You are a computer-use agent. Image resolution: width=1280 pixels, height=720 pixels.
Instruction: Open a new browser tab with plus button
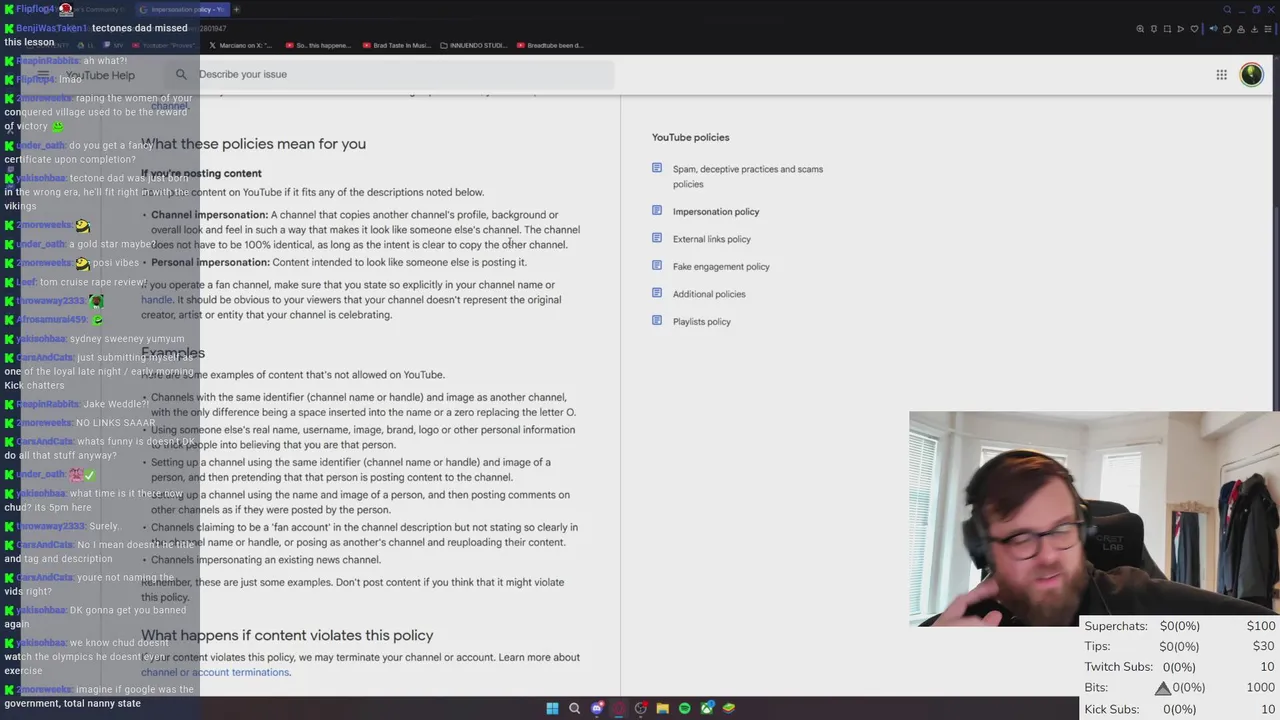point(236,9)
